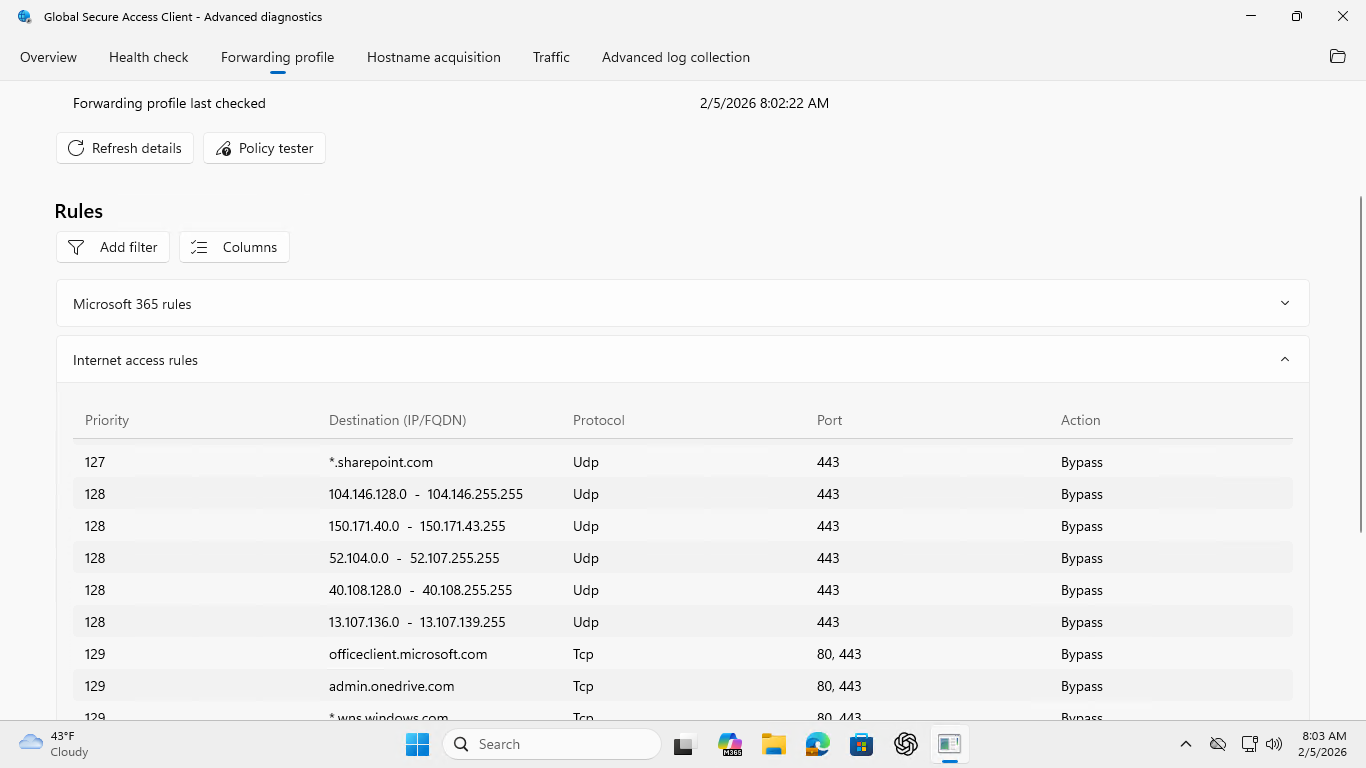The width and height of the screenshot is (1366, 768).
Task: Show hidden system tray icons
Action: click(1186, 744)
